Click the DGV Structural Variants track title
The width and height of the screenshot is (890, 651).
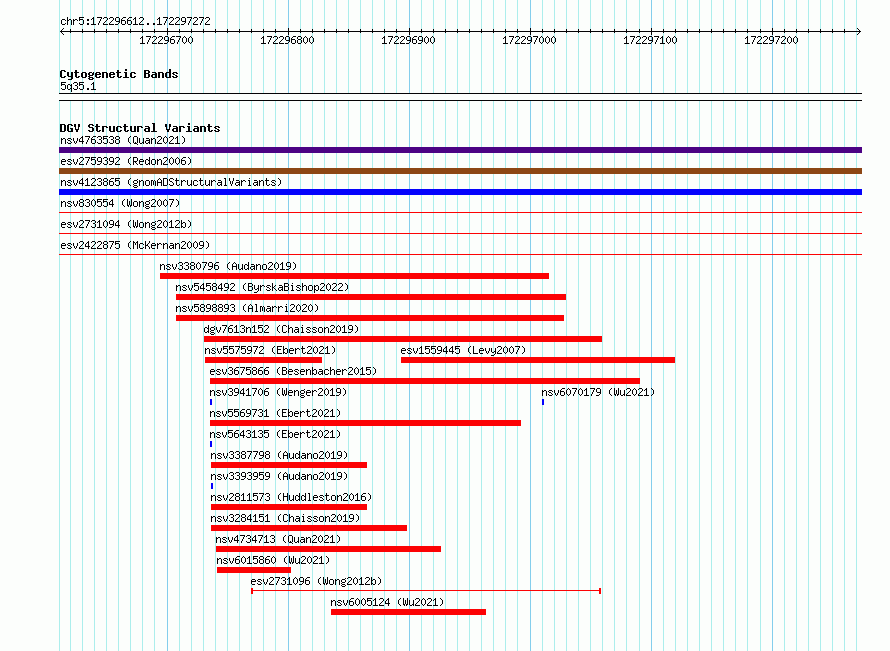[x=140, y=128]
